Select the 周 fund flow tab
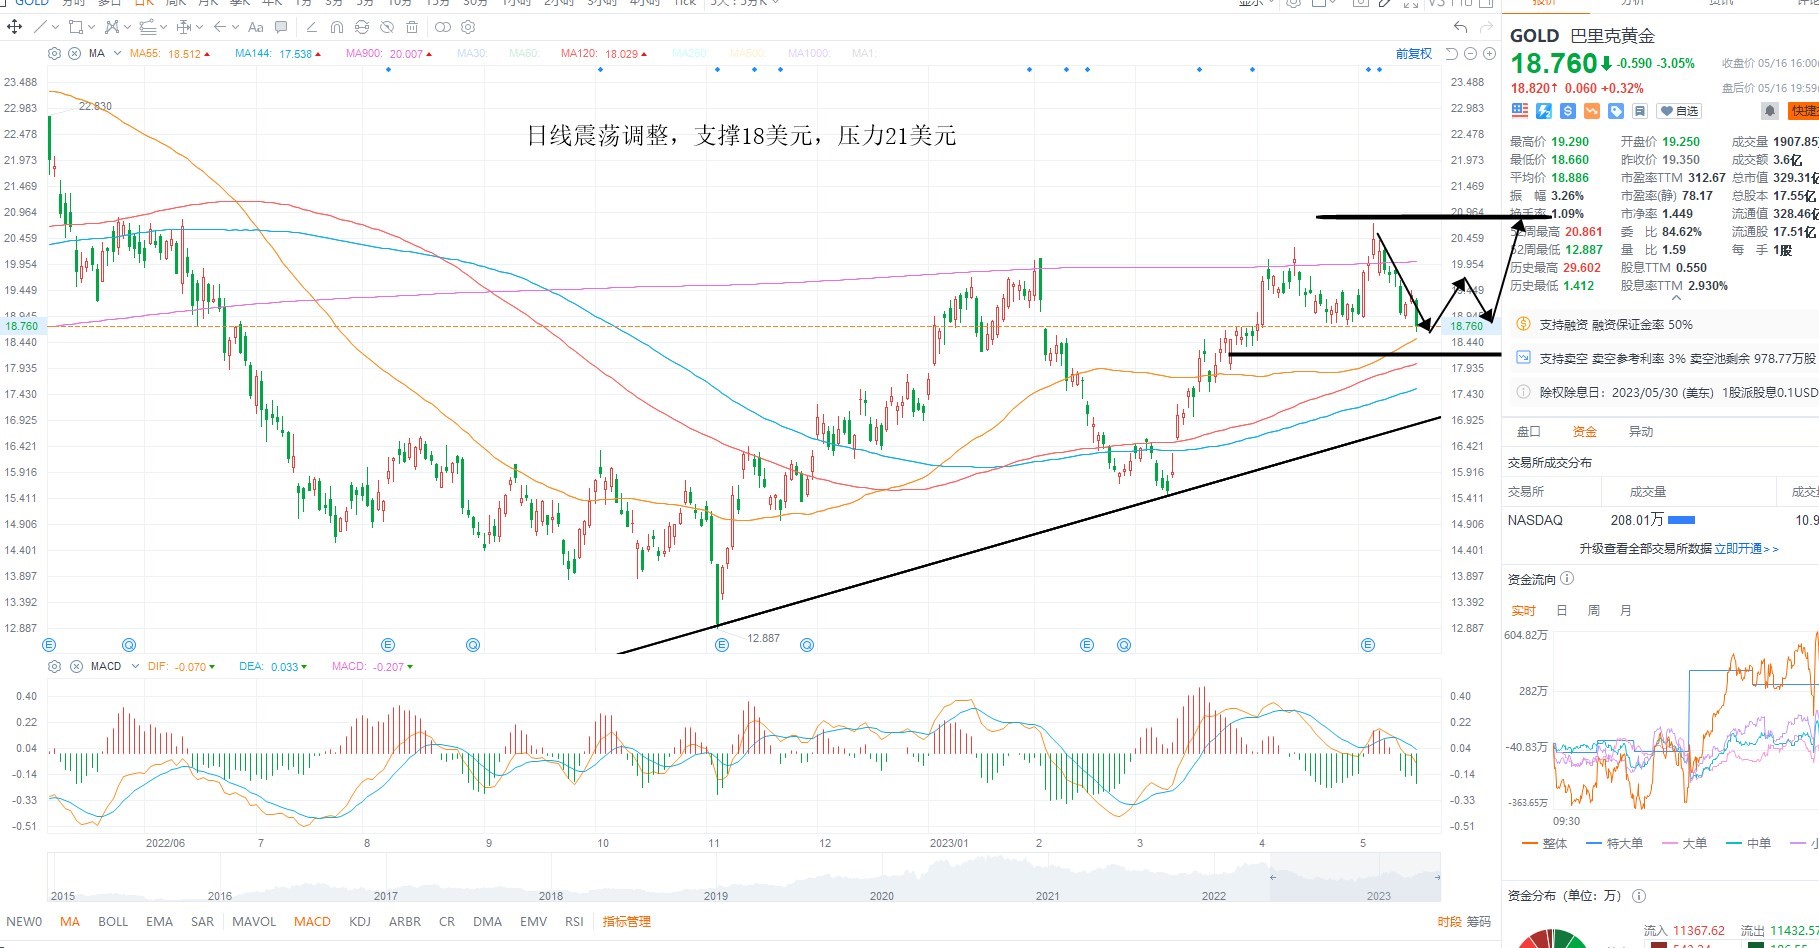Image resolution: width=1819 pixels, height=948 pixels. point(1594,611)
